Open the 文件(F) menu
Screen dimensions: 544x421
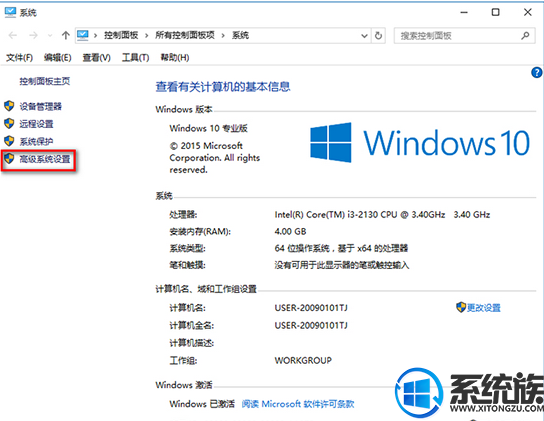[x=19, y=58]
